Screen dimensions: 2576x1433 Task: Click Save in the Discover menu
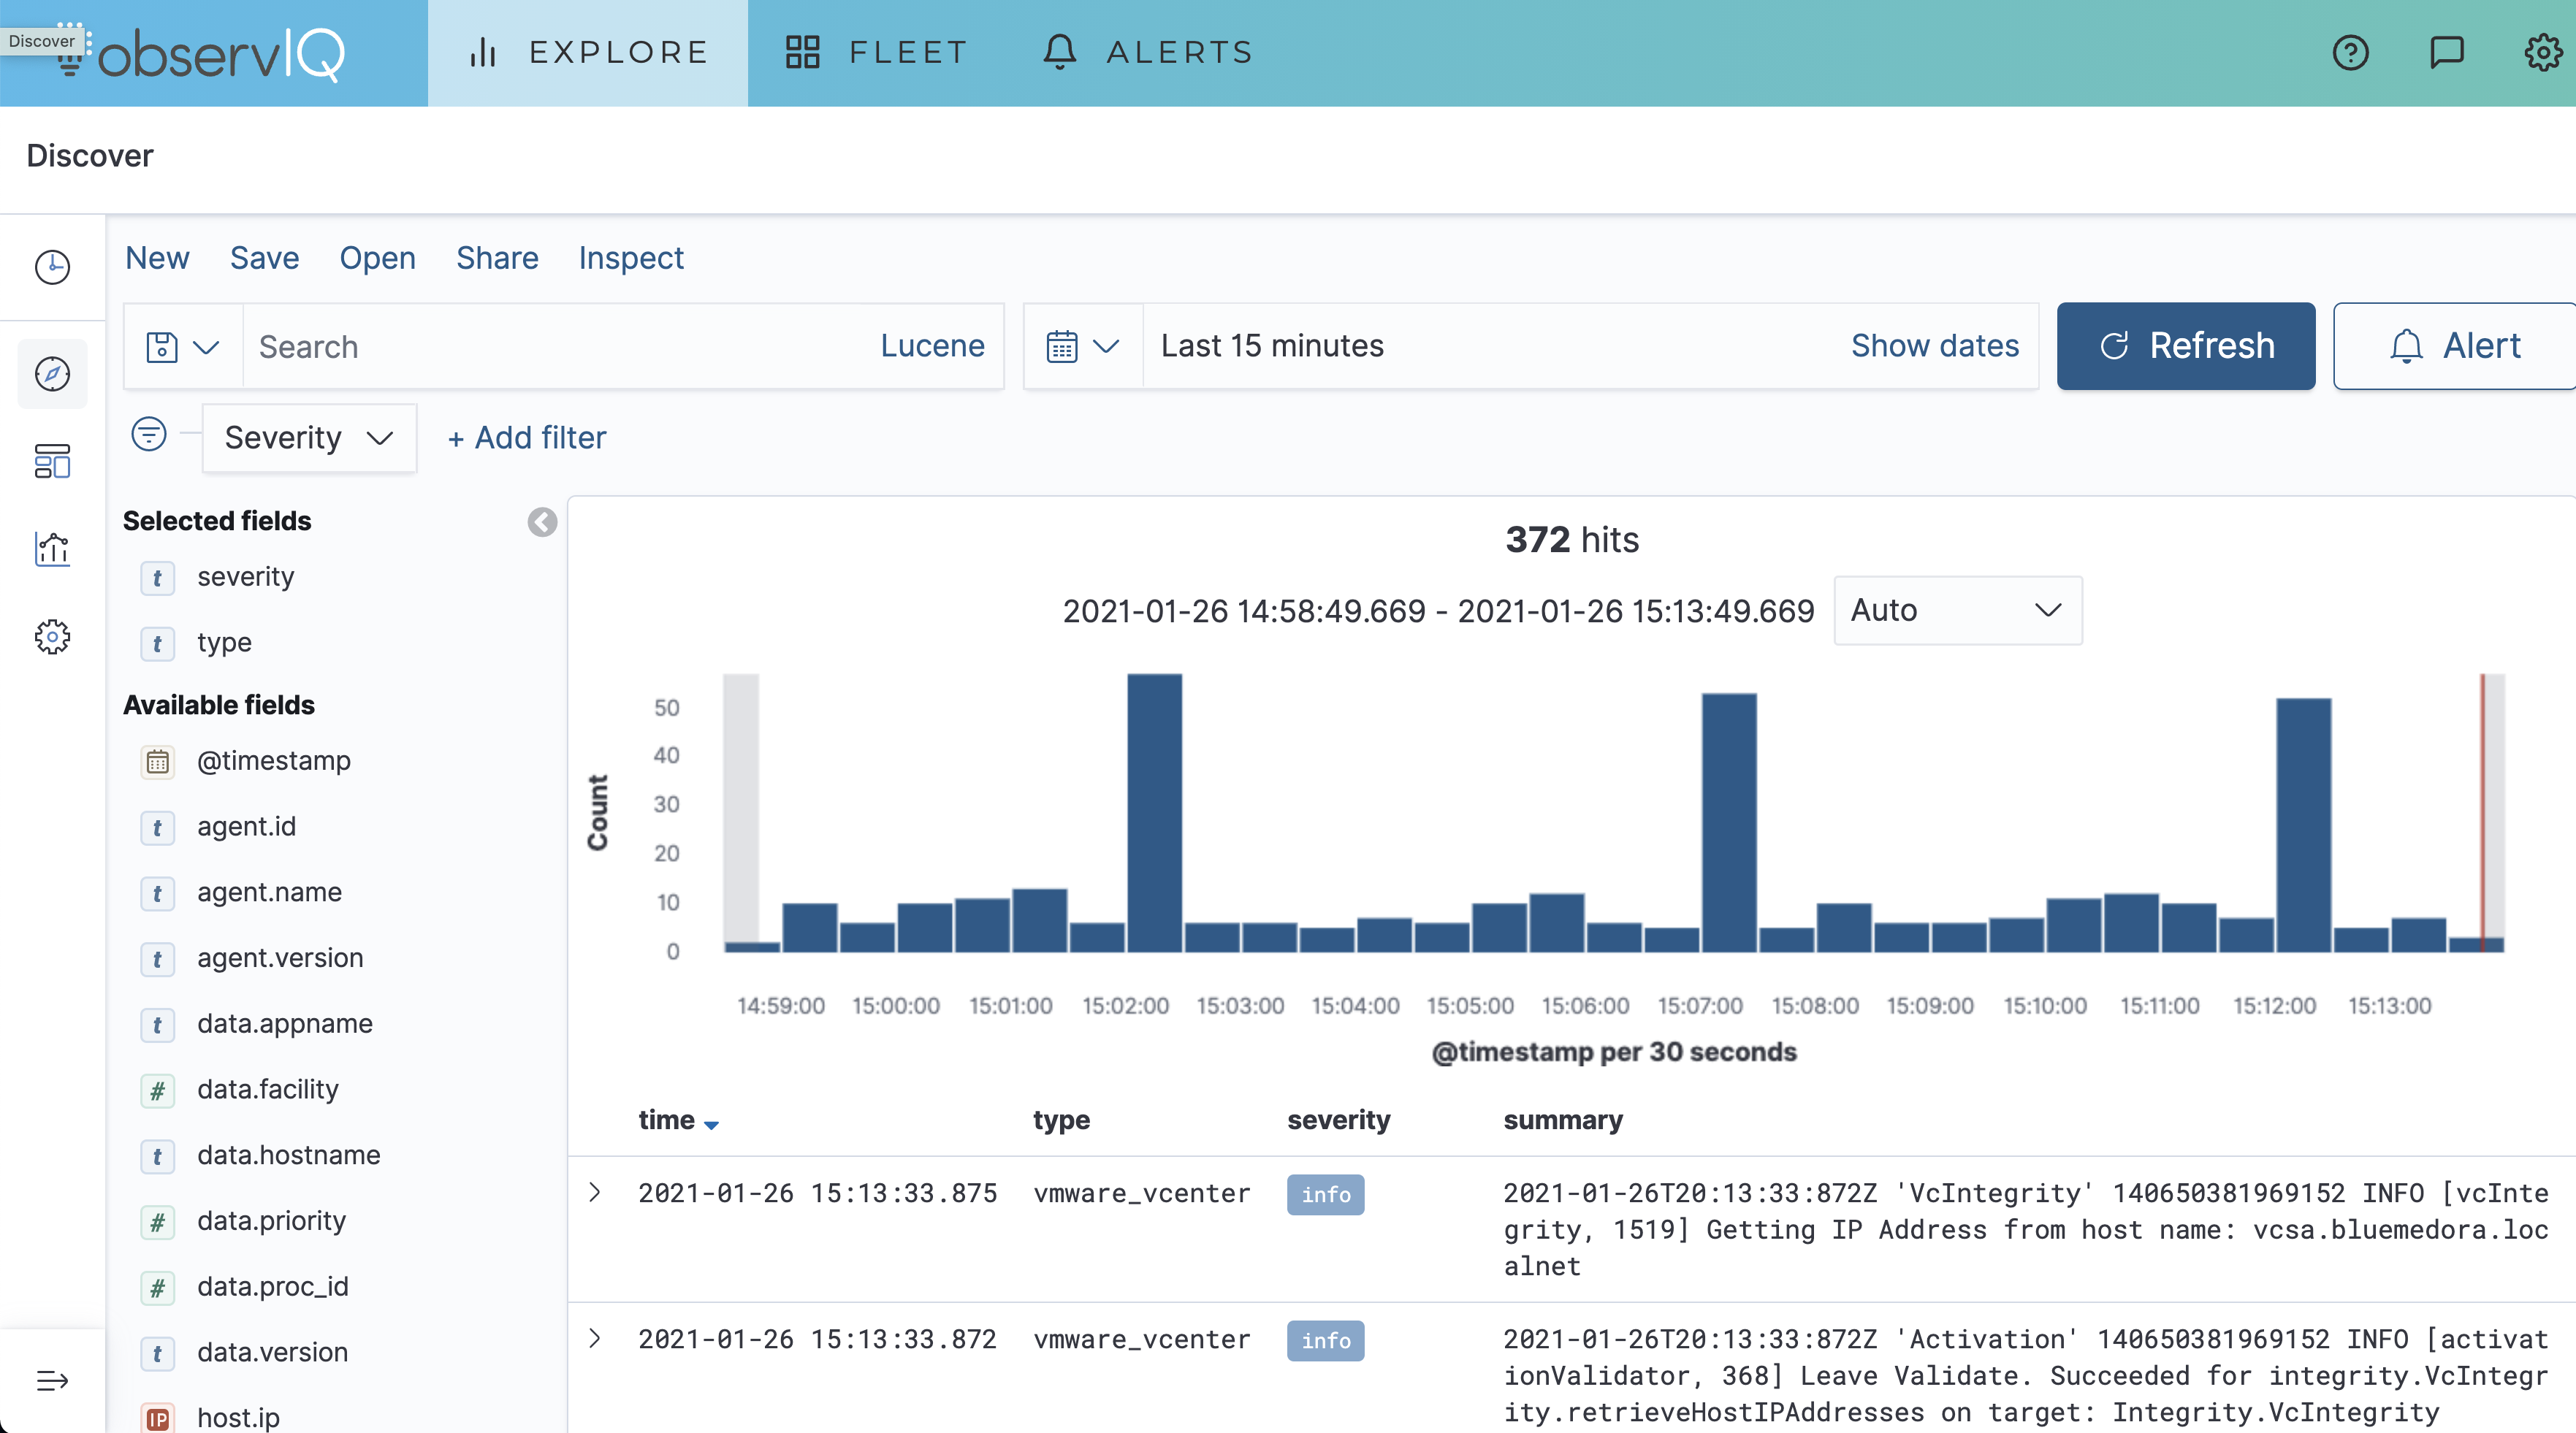tap(264, 258)
